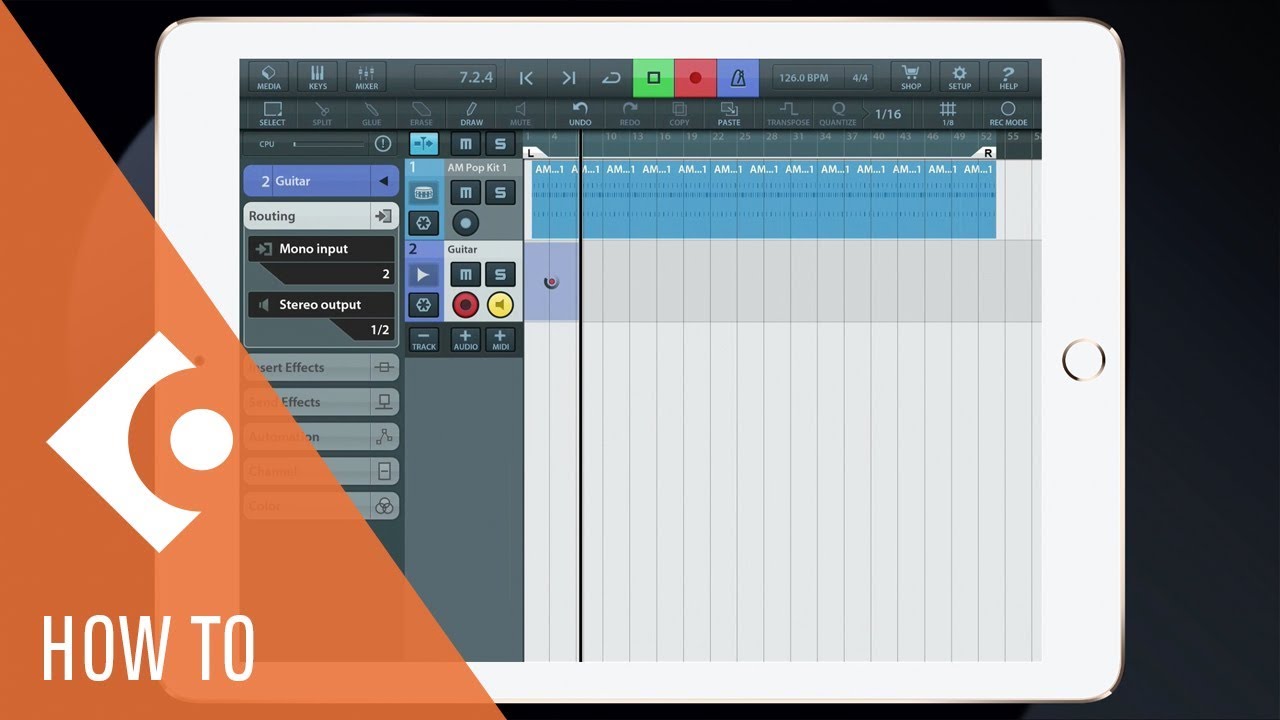Click the AM Pop Kit 1 drum instrument icon
The height and width of the screenshot is (720, 1280).
(424, 192)
